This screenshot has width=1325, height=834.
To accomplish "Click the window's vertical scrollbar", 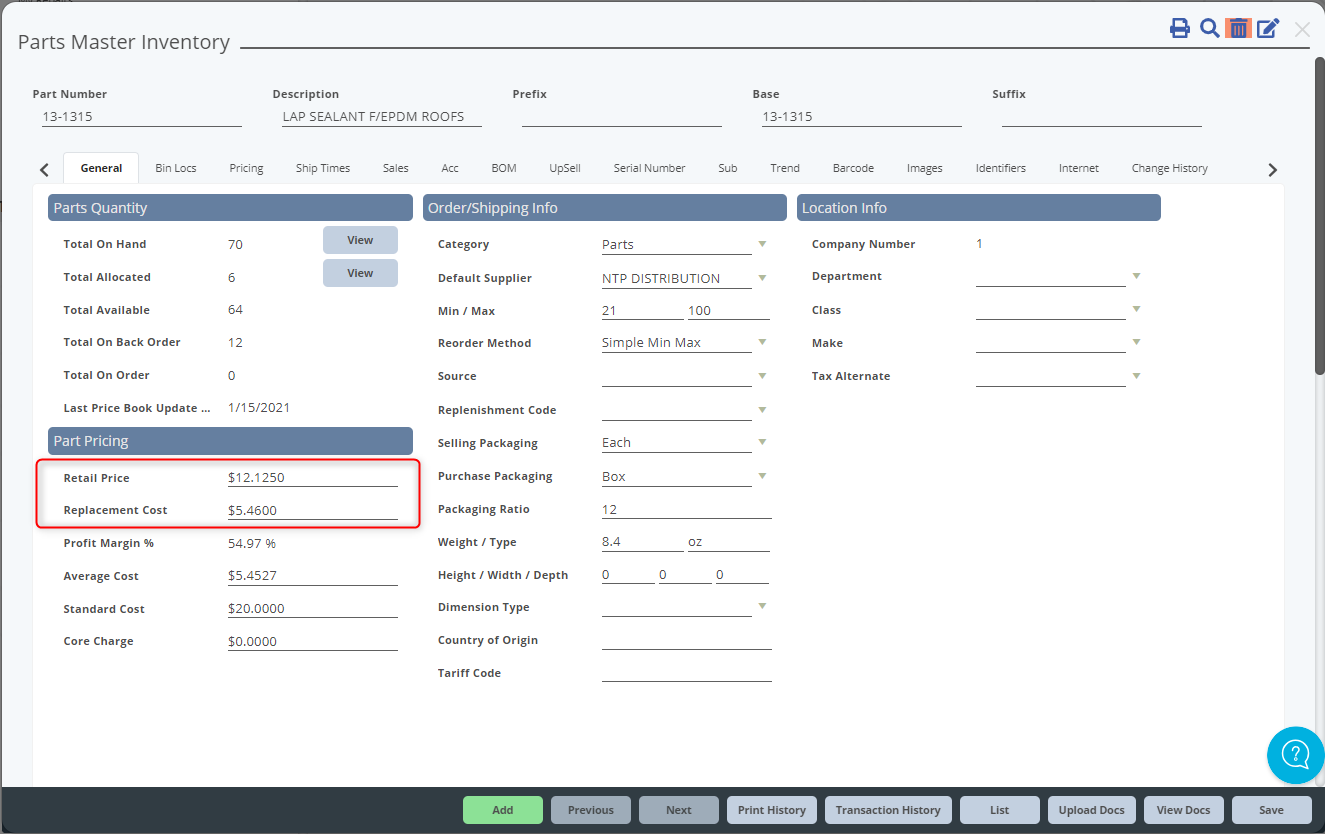I will pos(1319,216).
